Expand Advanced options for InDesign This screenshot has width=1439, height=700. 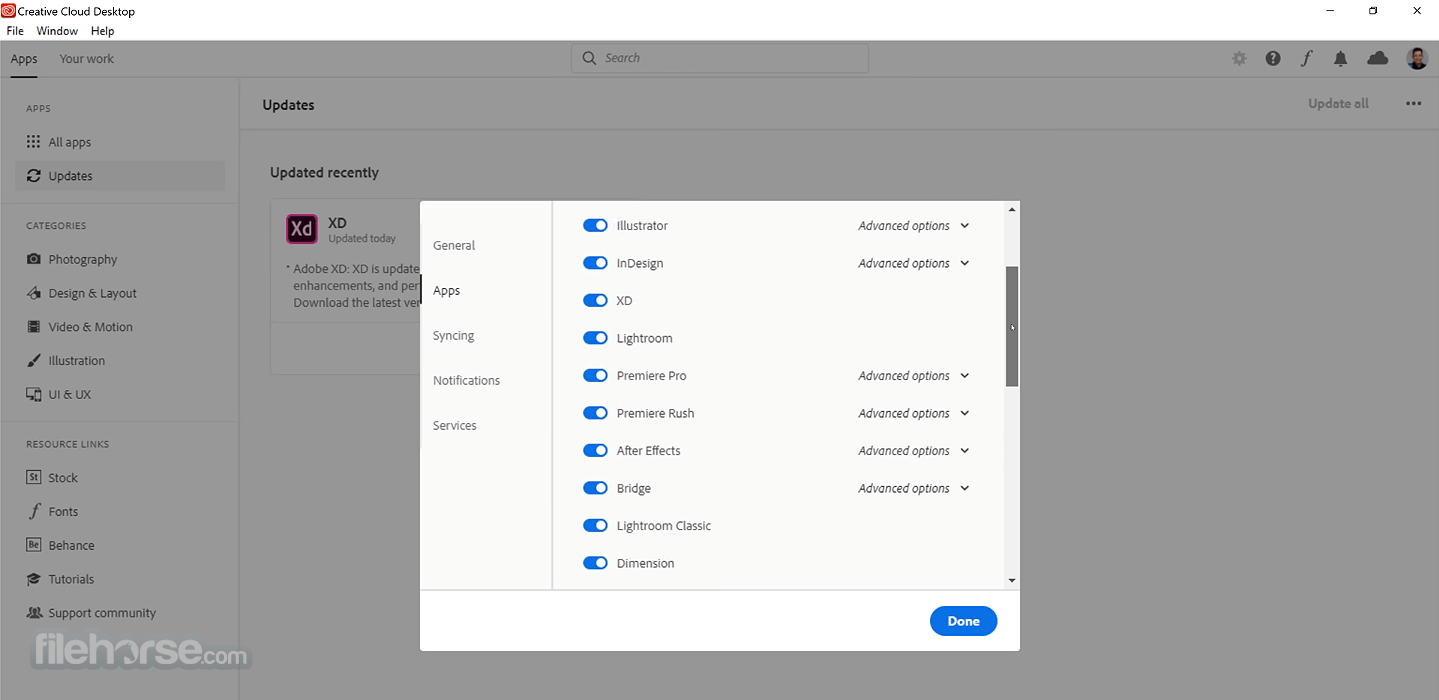click(914, 263)
